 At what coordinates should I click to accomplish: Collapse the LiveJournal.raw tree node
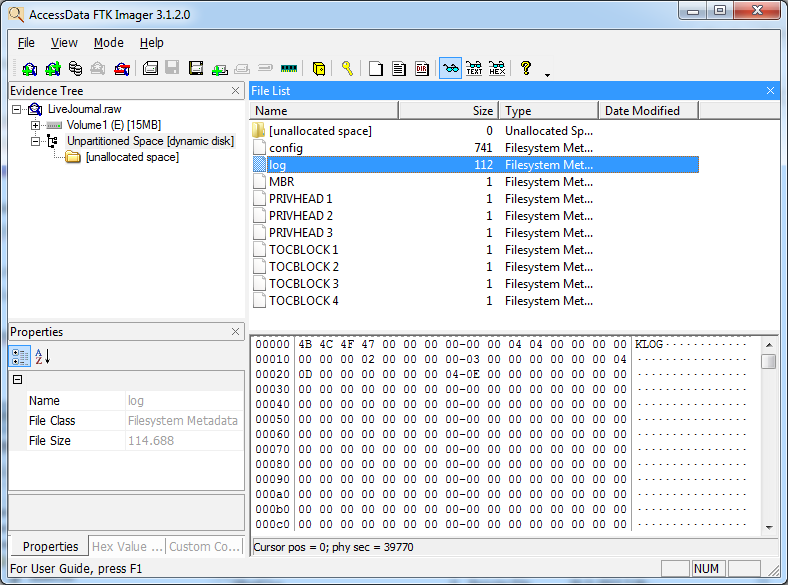coord(18,109)
